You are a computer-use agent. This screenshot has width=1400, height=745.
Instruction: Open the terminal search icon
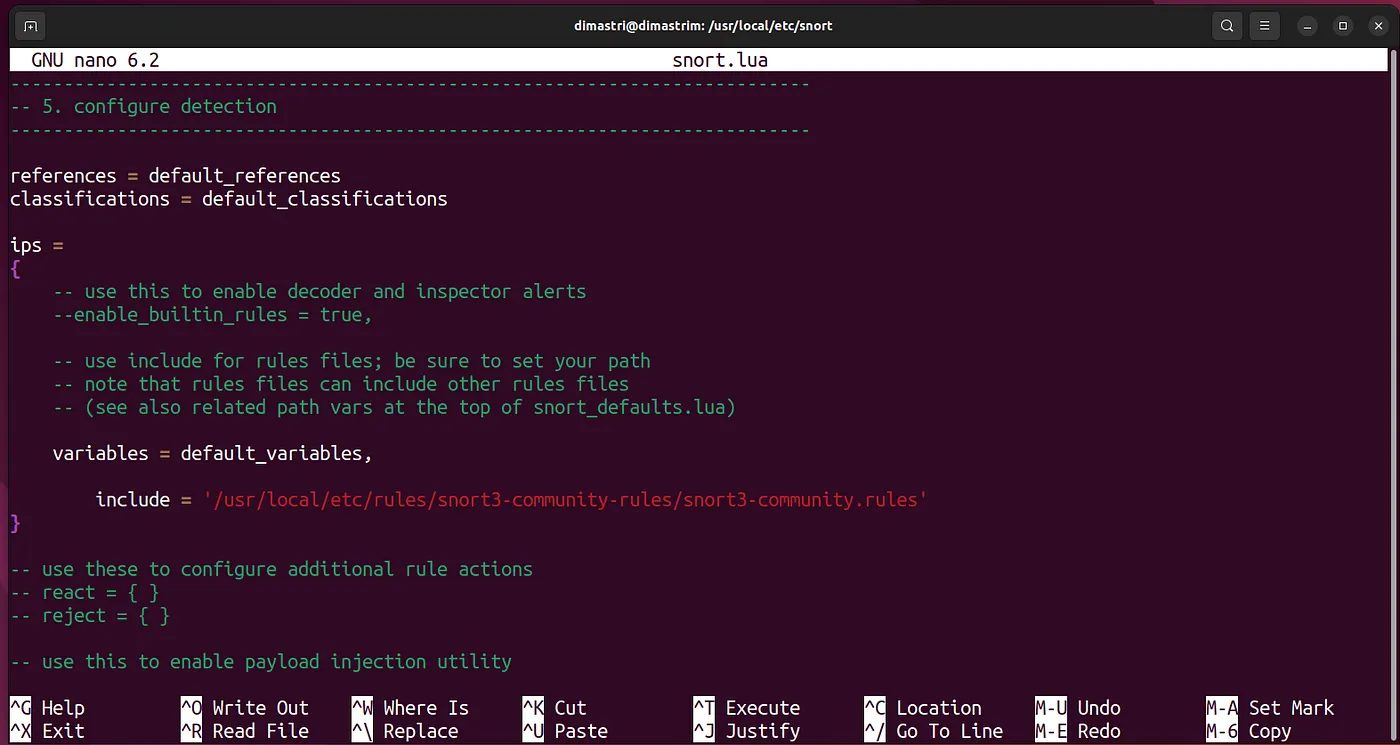pyautogui.click(x=1227, y=25)
